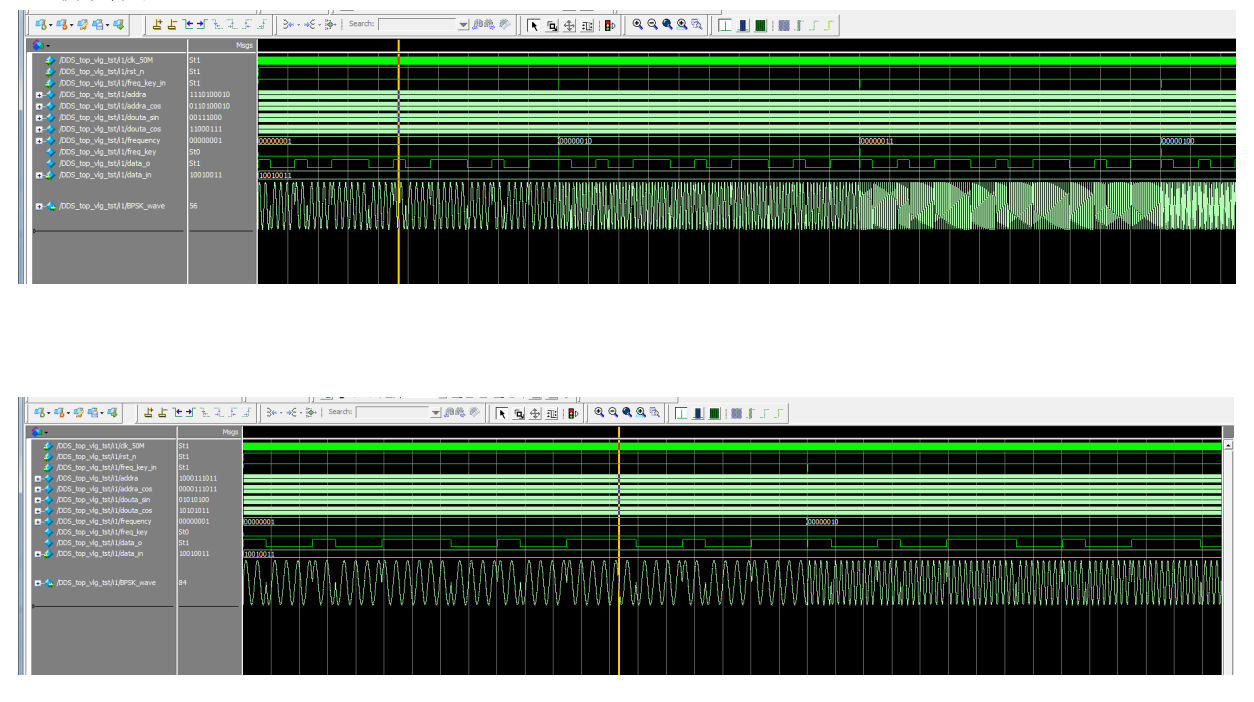1254x702 pixels.
Task: Select the Zoom Full icon
Action: (666, 26)
